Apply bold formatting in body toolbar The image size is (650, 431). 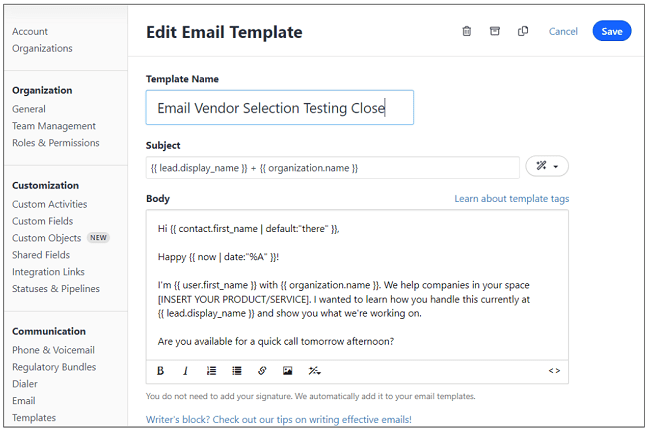pyautogui.click(x=160, y=371)
